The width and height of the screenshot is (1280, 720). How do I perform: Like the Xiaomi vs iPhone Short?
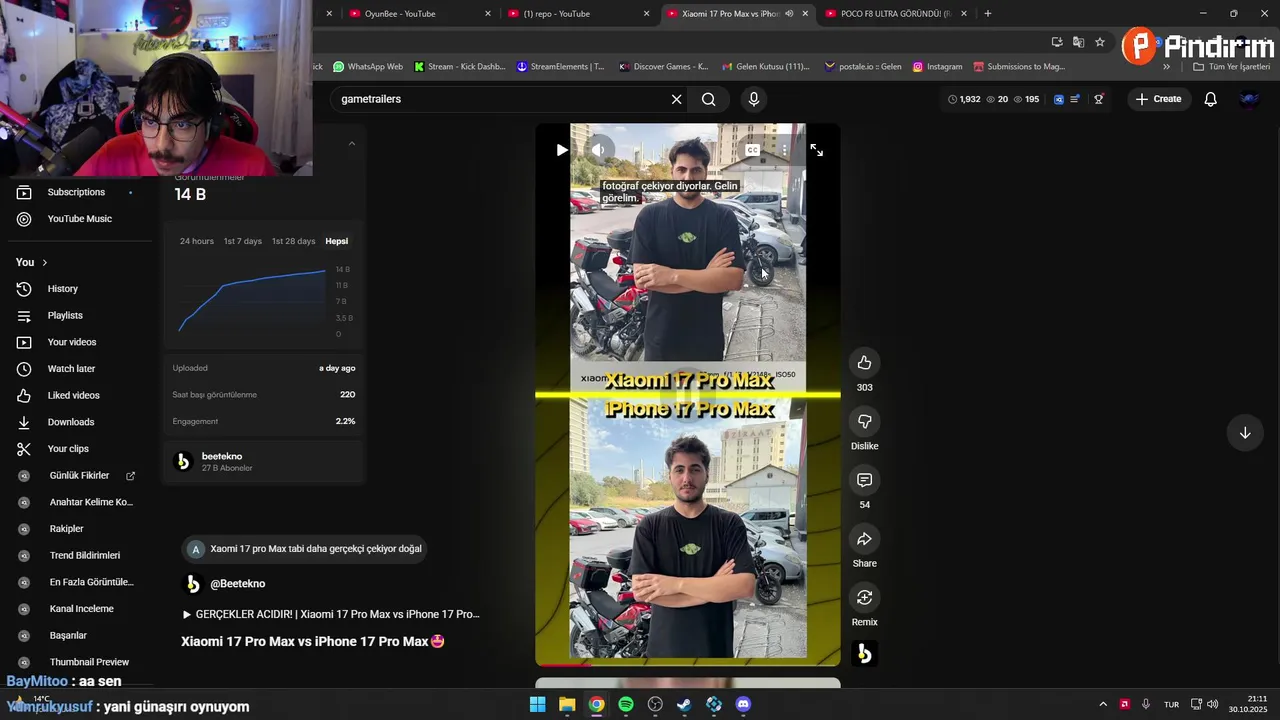point(865,363)
